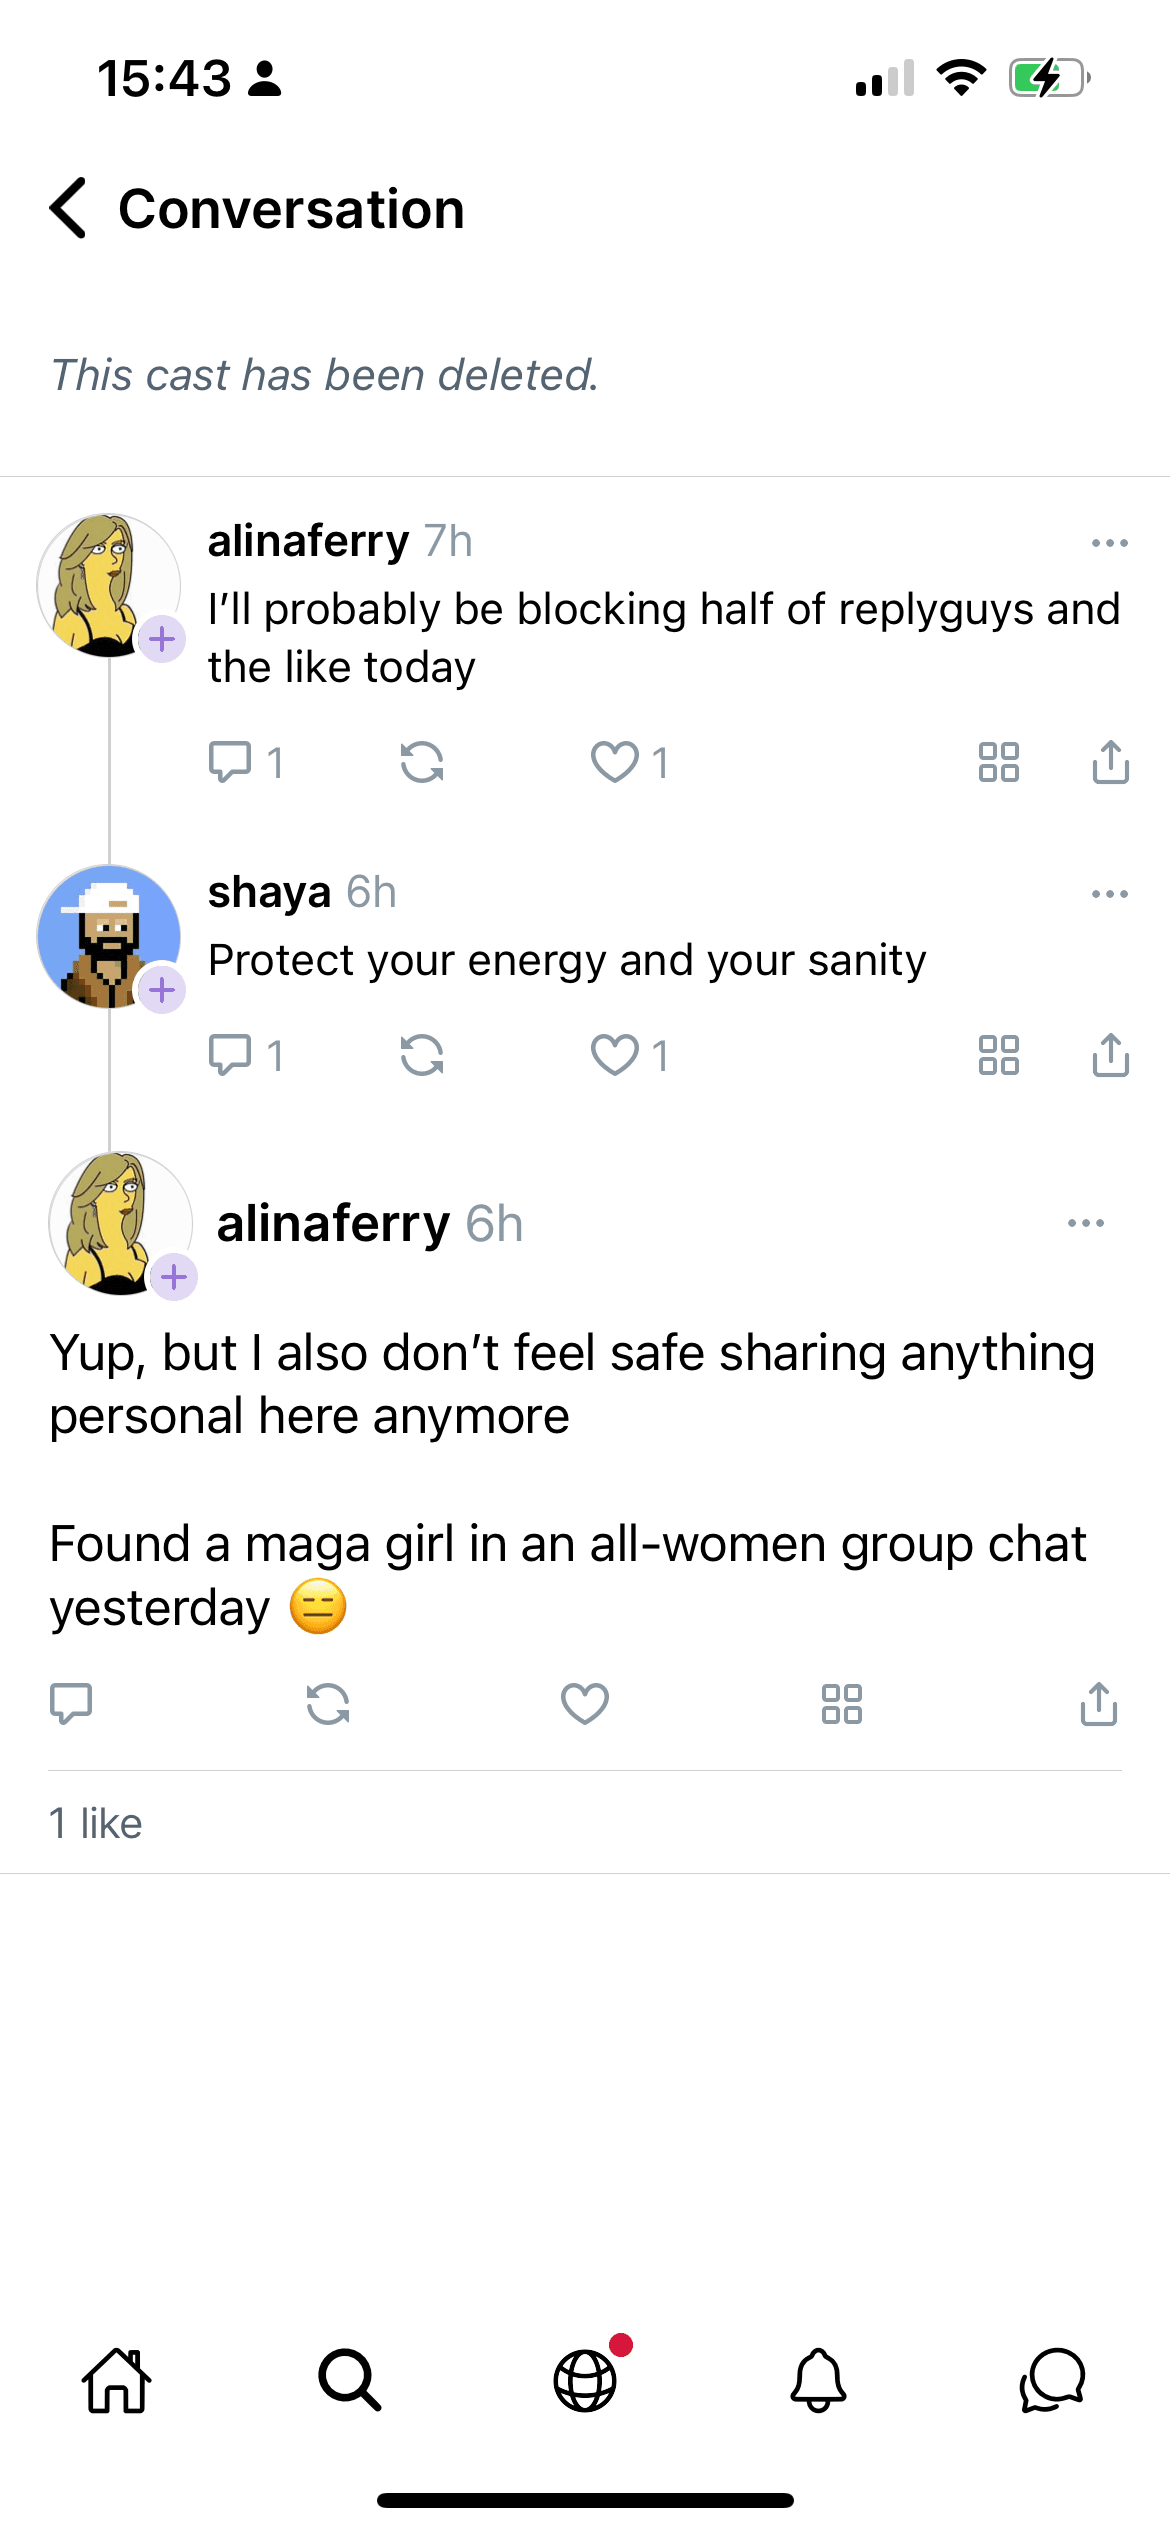
Task: Recast alinaferry's 6h main cast
Action: click(328, 1703)
